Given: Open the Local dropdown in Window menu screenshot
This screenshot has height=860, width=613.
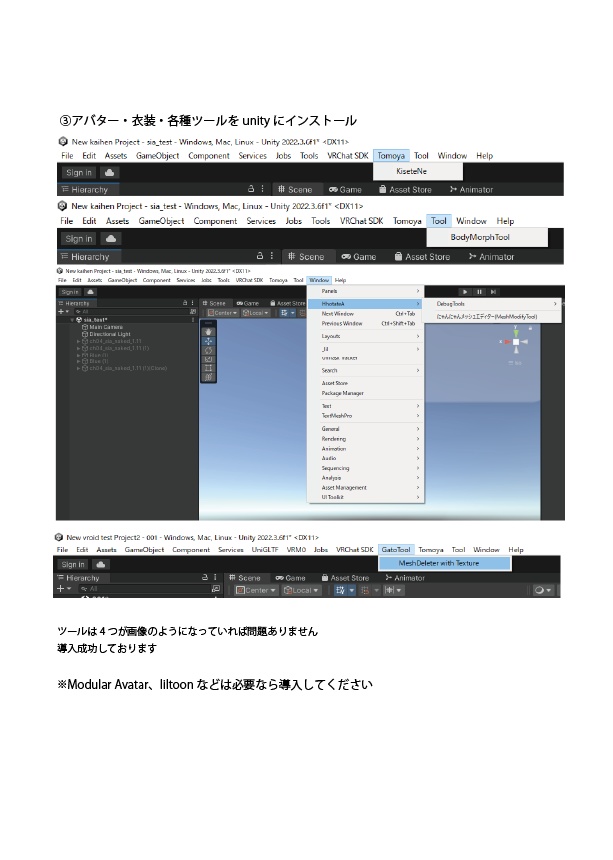Looking at the screenshot, I should (x=256, y=313).
